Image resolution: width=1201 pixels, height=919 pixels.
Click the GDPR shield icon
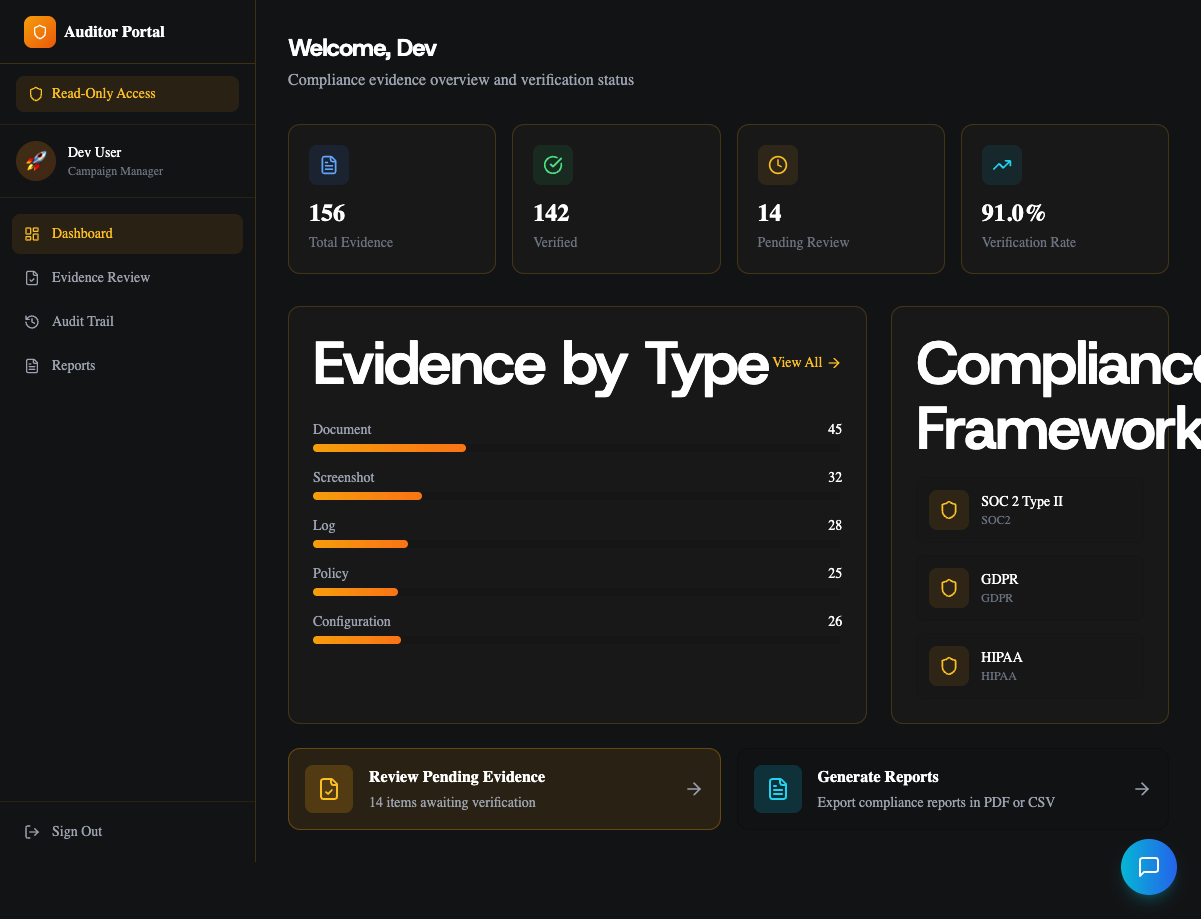948,588
